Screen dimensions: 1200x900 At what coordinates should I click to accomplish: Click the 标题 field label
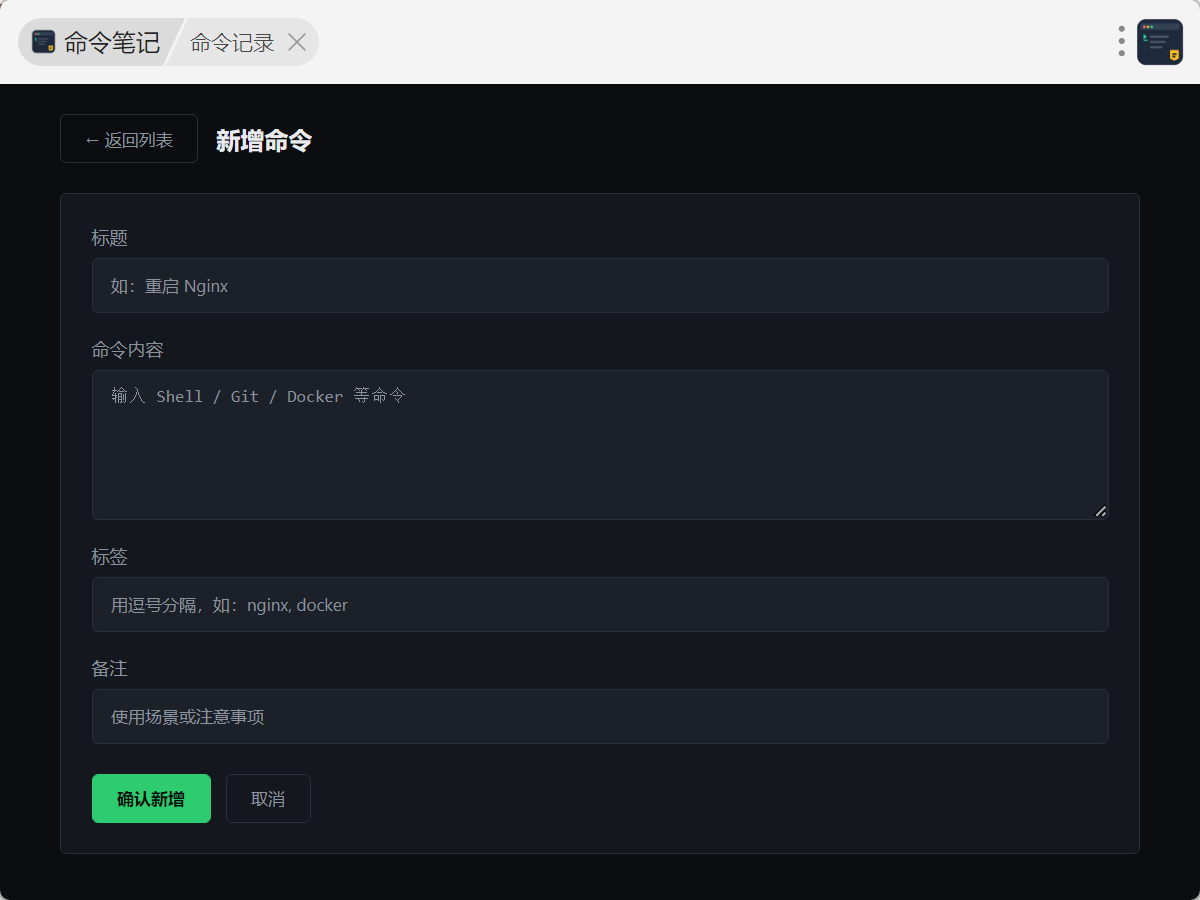click(x=110, y=238)
